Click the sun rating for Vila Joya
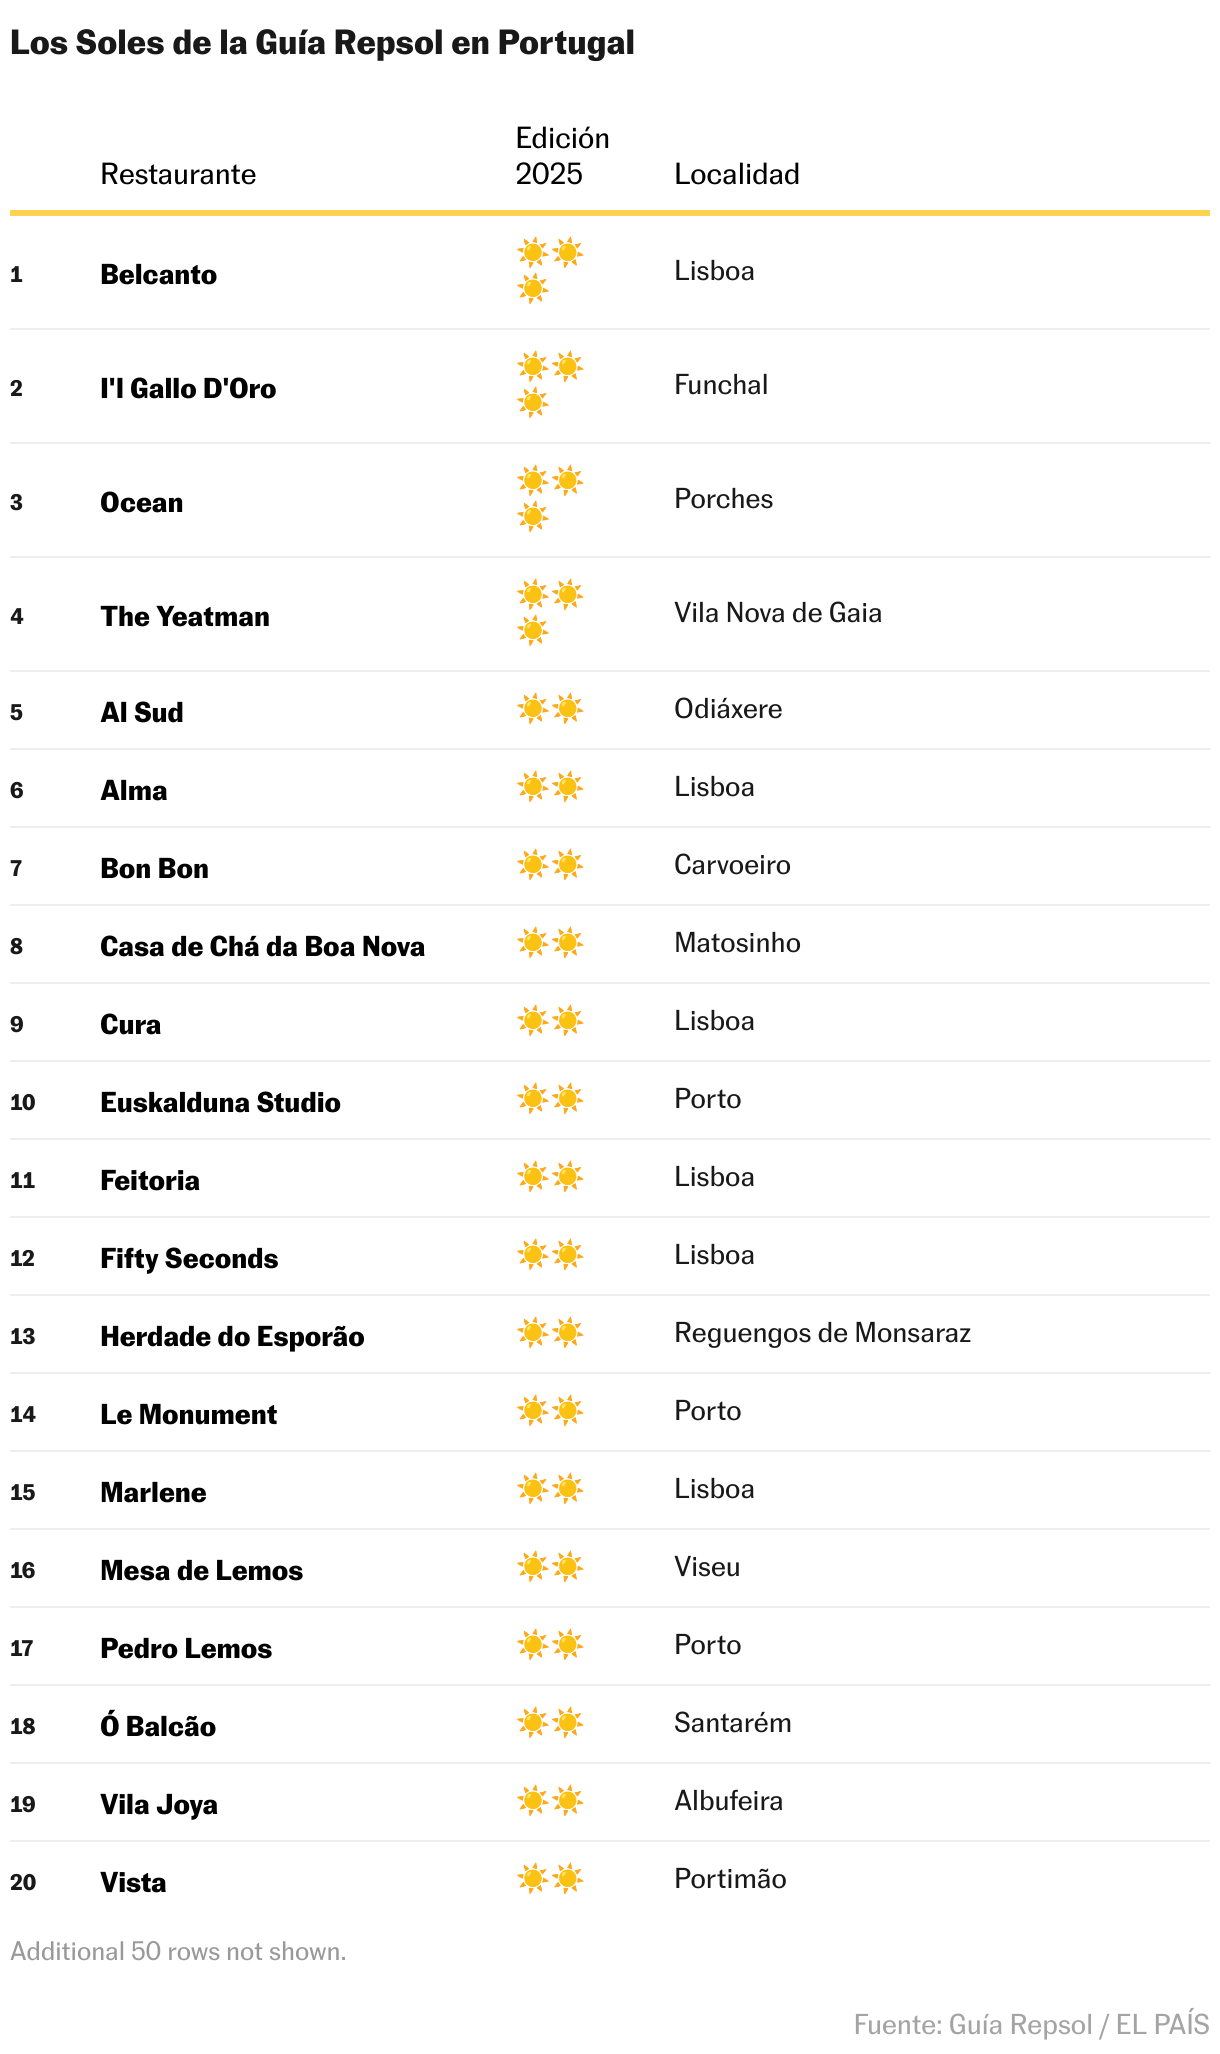This screenshot has width=1220, height=2054. click(x=550, y=1801)
